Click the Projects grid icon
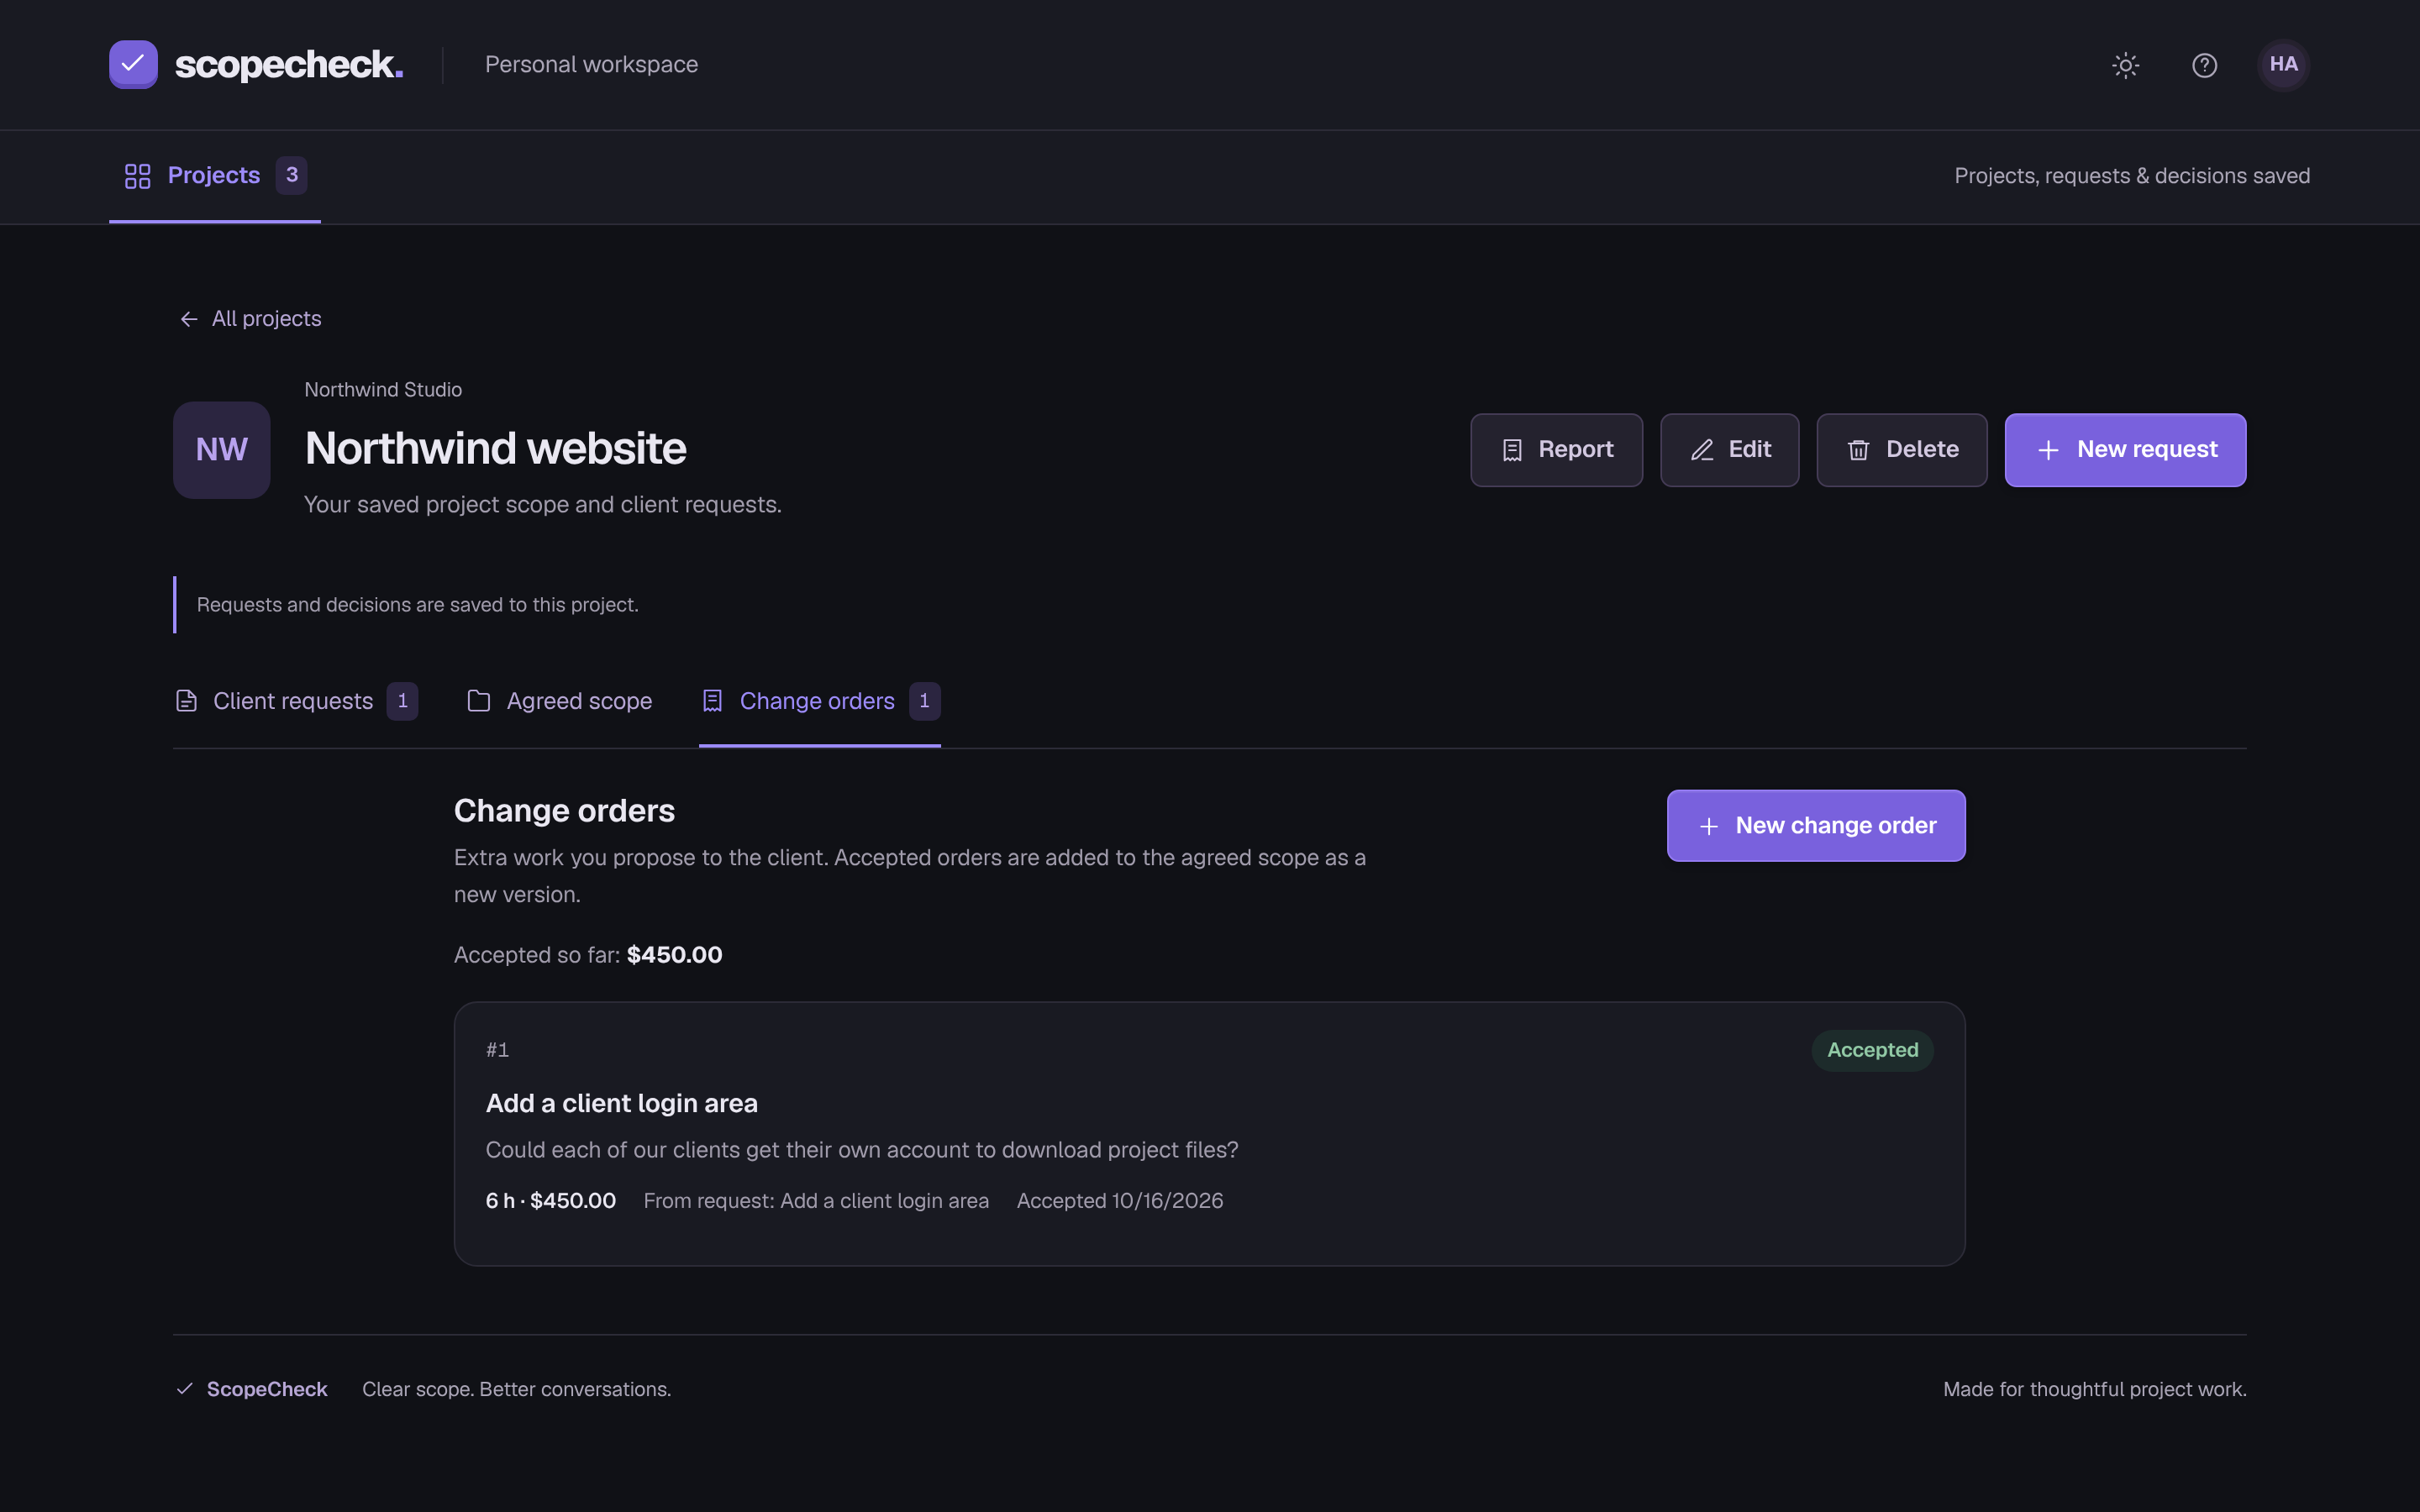Image resolution: width=2420 pixels, height=1512 pixels. pyautogui.click(x=137, y=176)
